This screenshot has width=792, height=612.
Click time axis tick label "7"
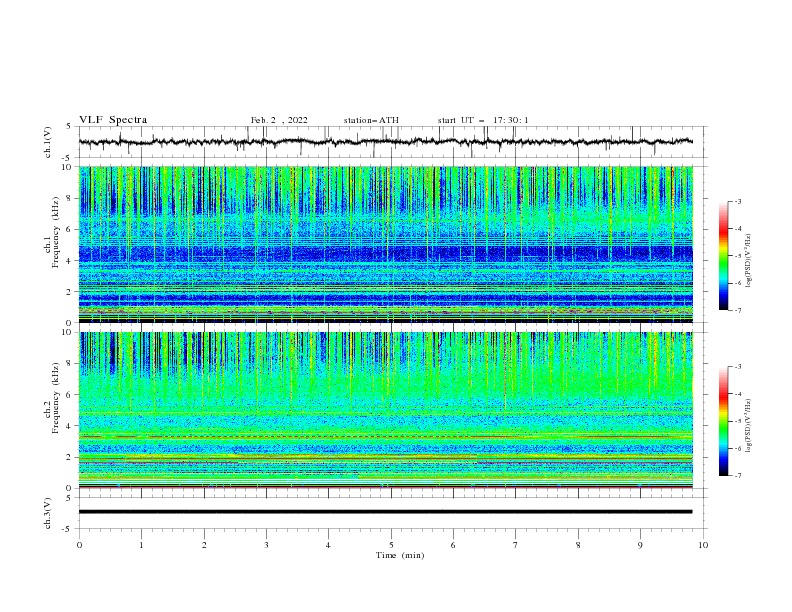516,545
